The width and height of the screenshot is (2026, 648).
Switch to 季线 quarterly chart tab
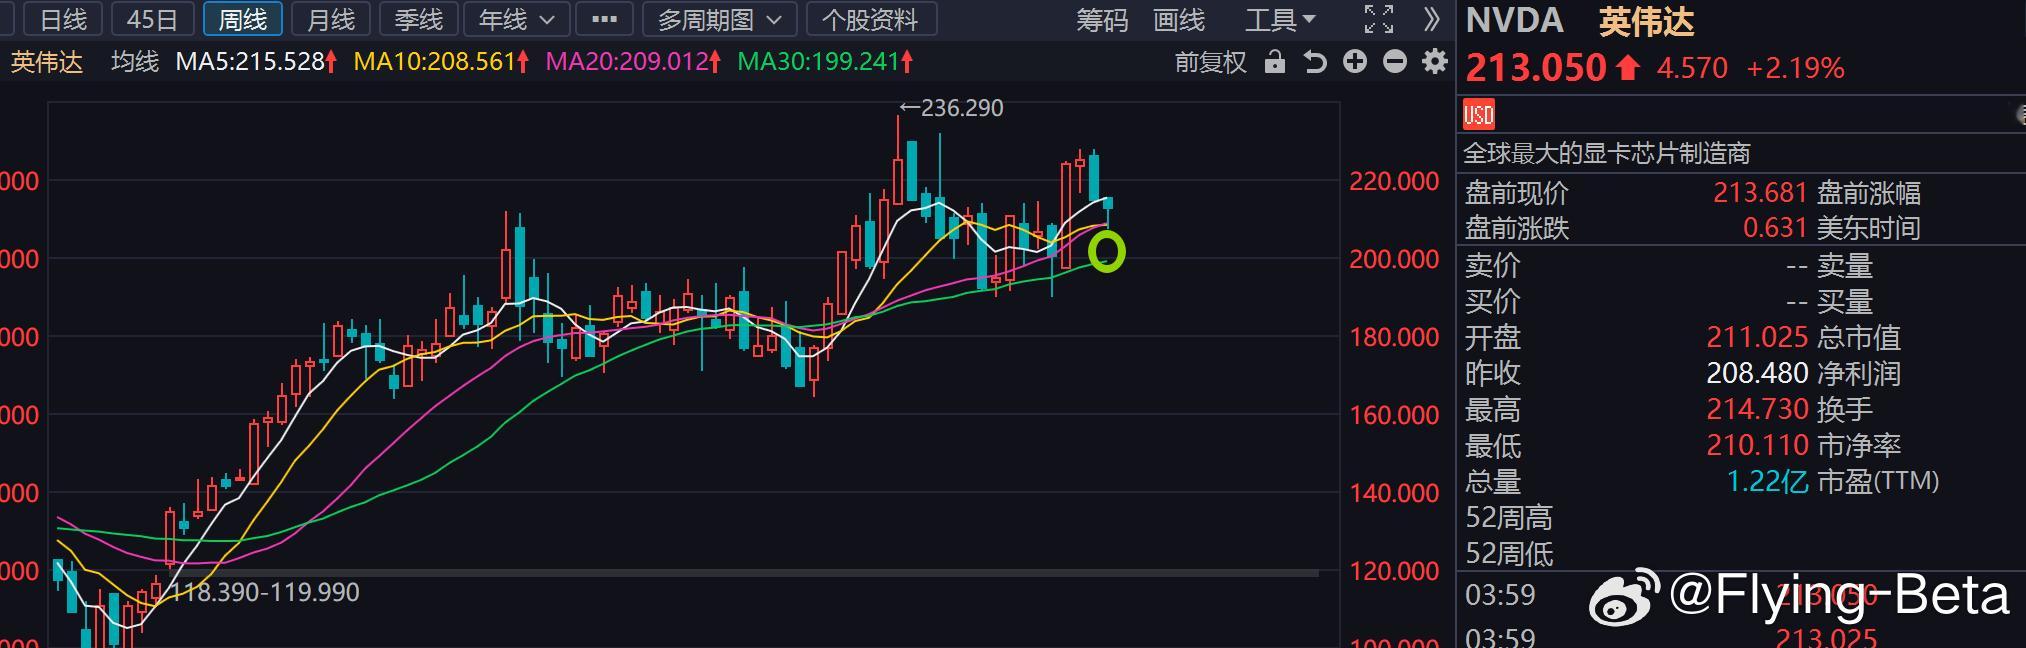(418, 19)
